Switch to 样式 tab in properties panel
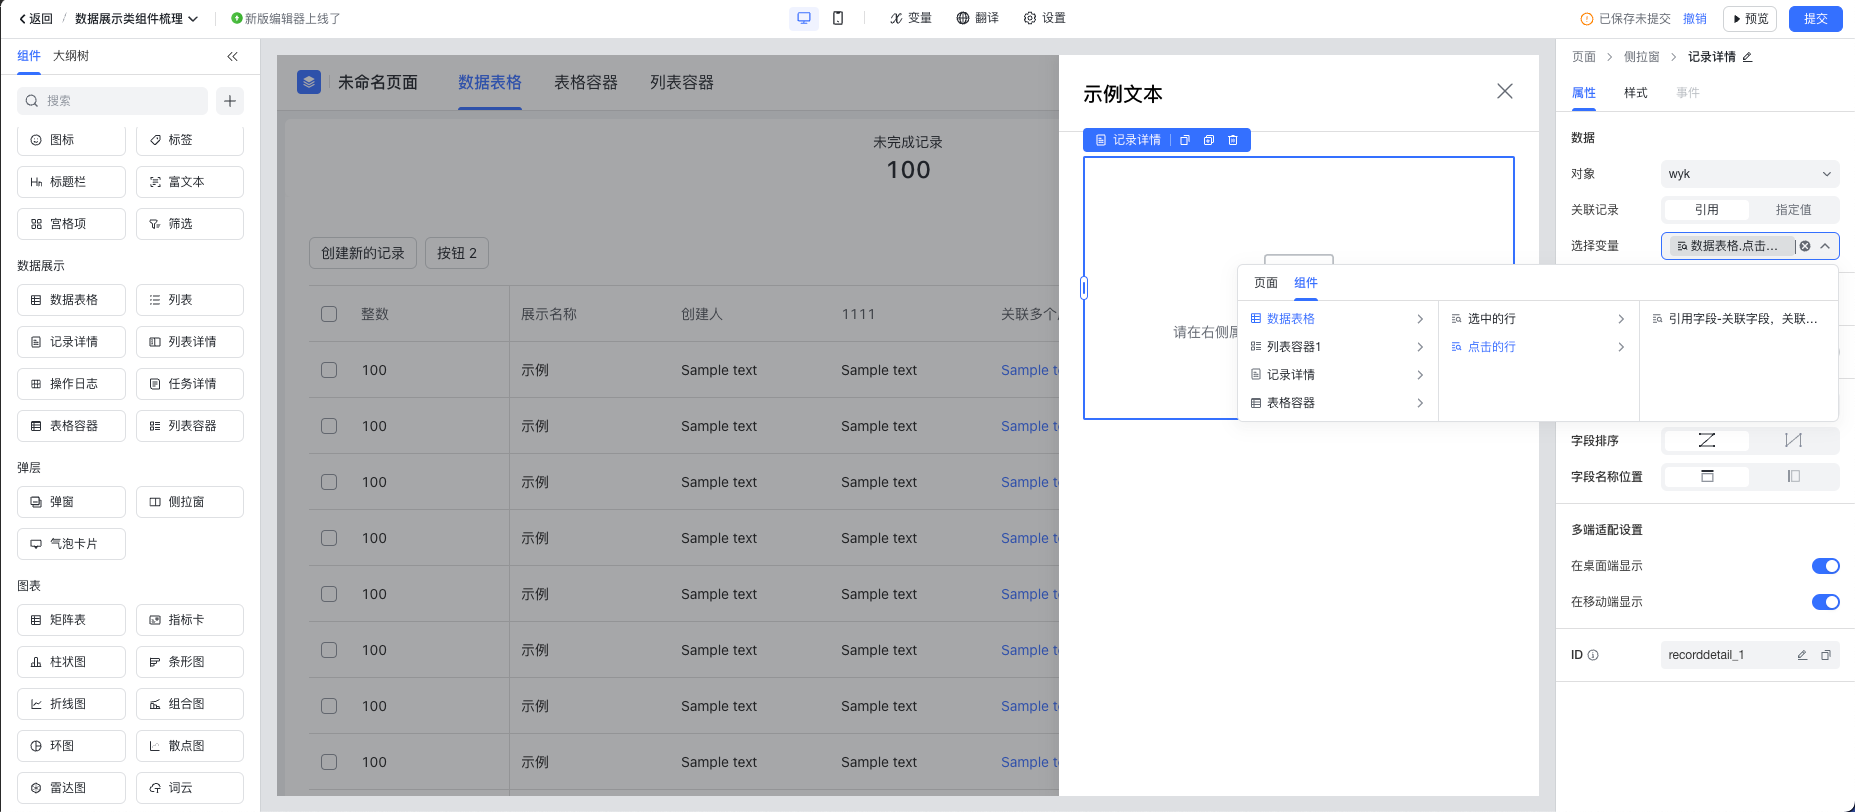Image resolution: width=1855 pixels, height=812 pixels. pos(1636,93)
